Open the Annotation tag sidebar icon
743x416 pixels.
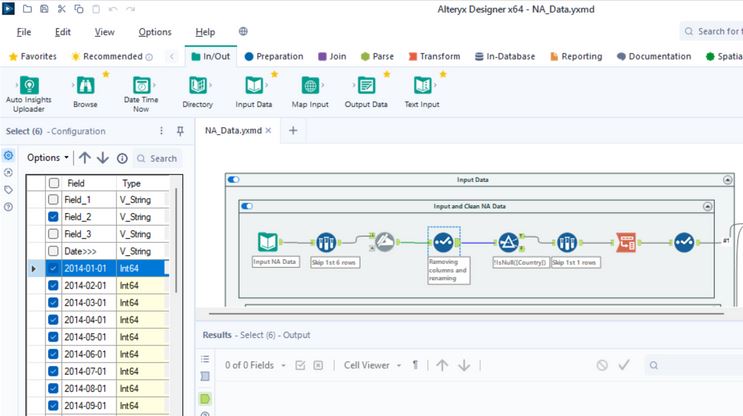click(9, 190)
